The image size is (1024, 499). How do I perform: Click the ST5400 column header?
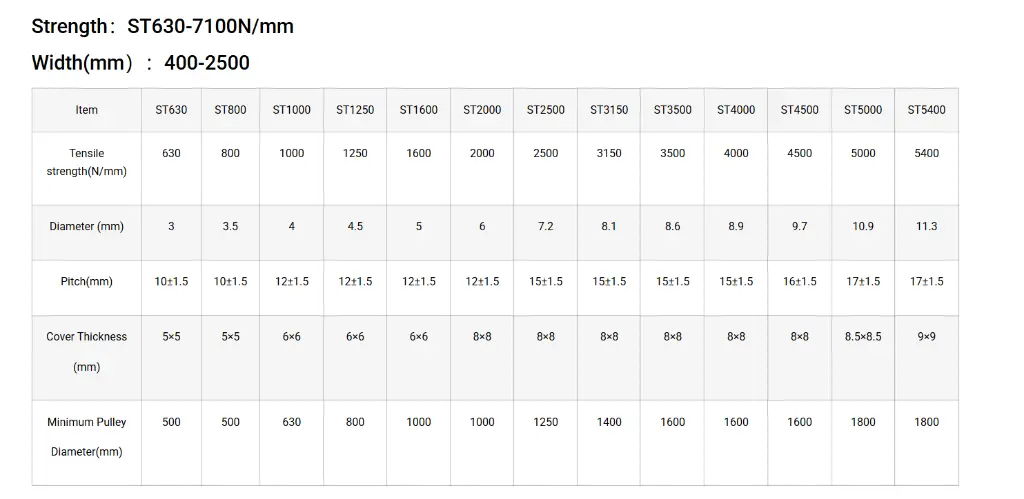(x=926, y=110)
